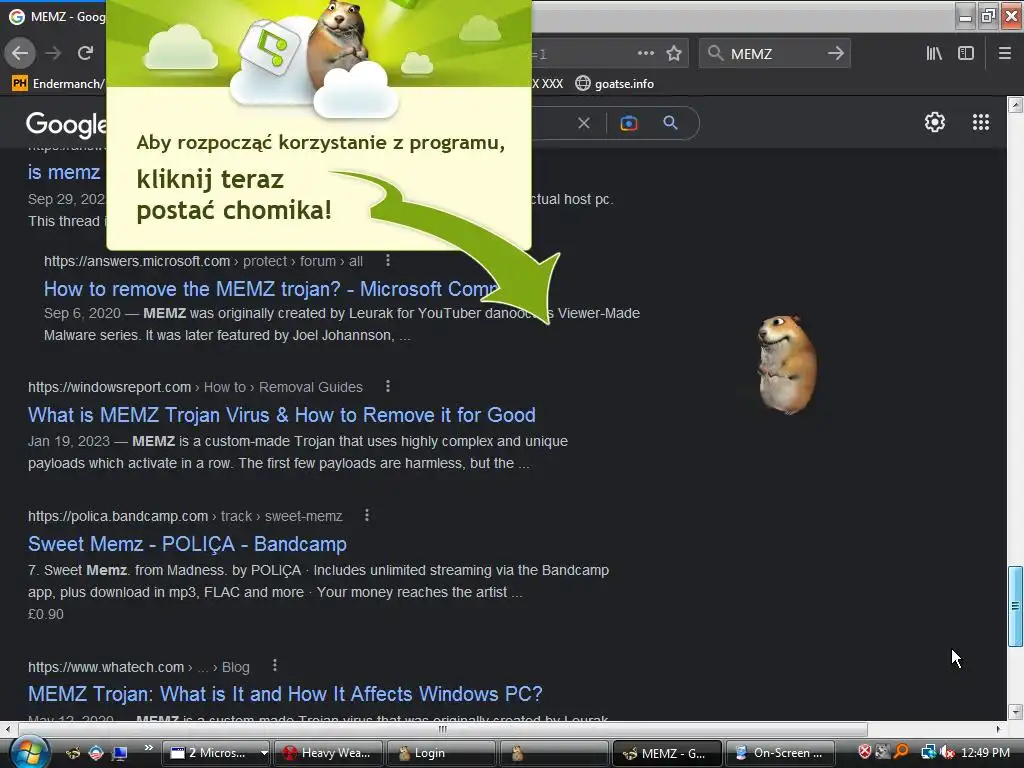Clear the Google search box with the X

[x=584, y=123]
